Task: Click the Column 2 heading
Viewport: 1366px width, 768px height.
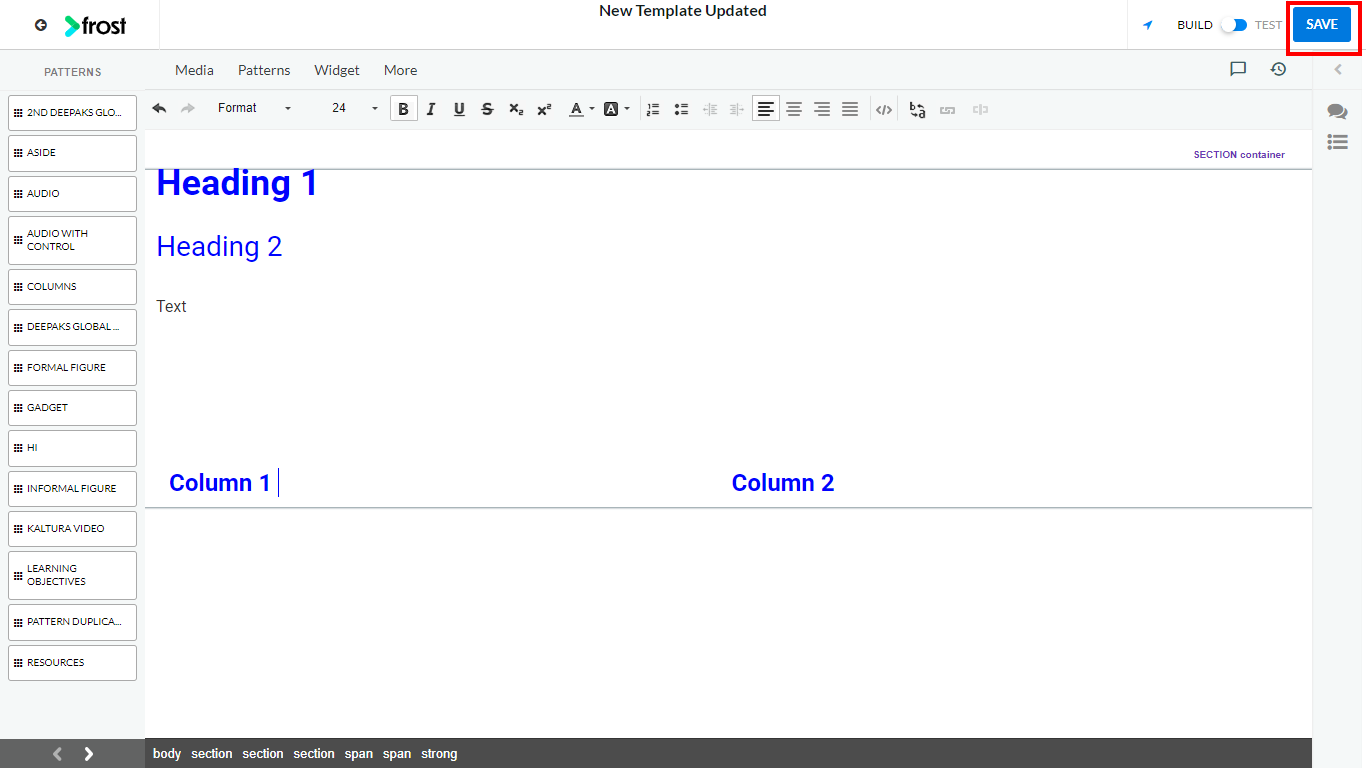Action: pyautogui.click(x=783, y=483)
